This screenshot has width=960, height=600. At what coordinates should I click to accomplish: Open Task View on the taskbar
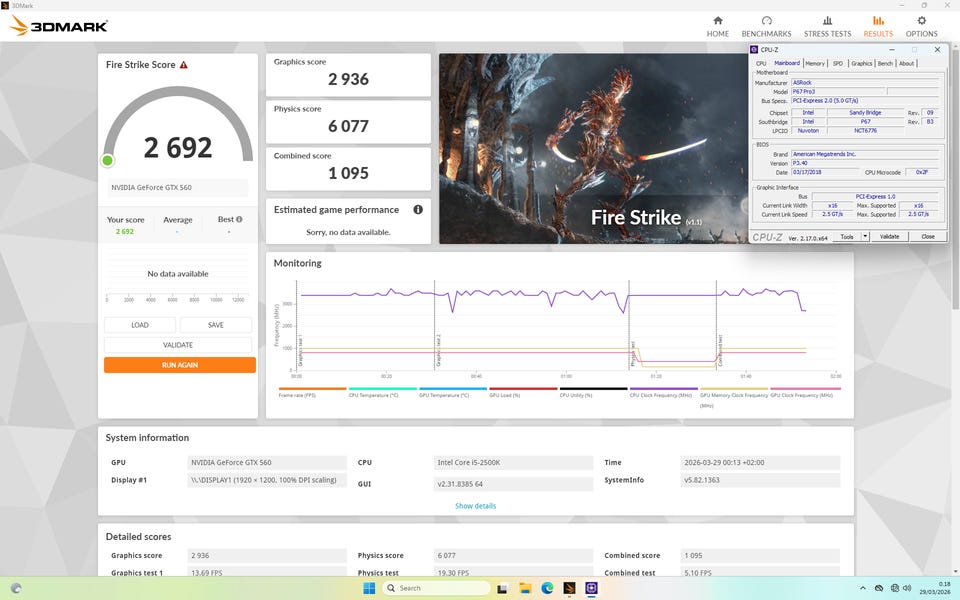[502, 588]
